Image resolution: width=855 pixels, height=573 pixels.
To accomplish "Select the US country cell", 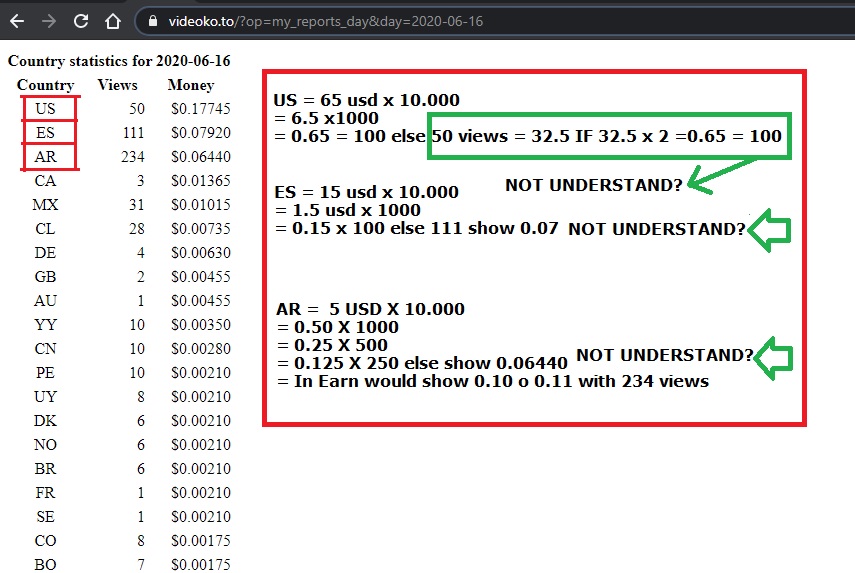I will click(45, 109).
